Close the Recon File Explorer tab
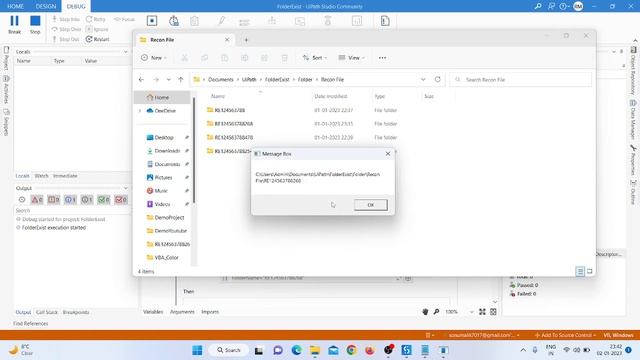This screenshot has height=360, width=640. pyautogui.click(x=227, y=40)
